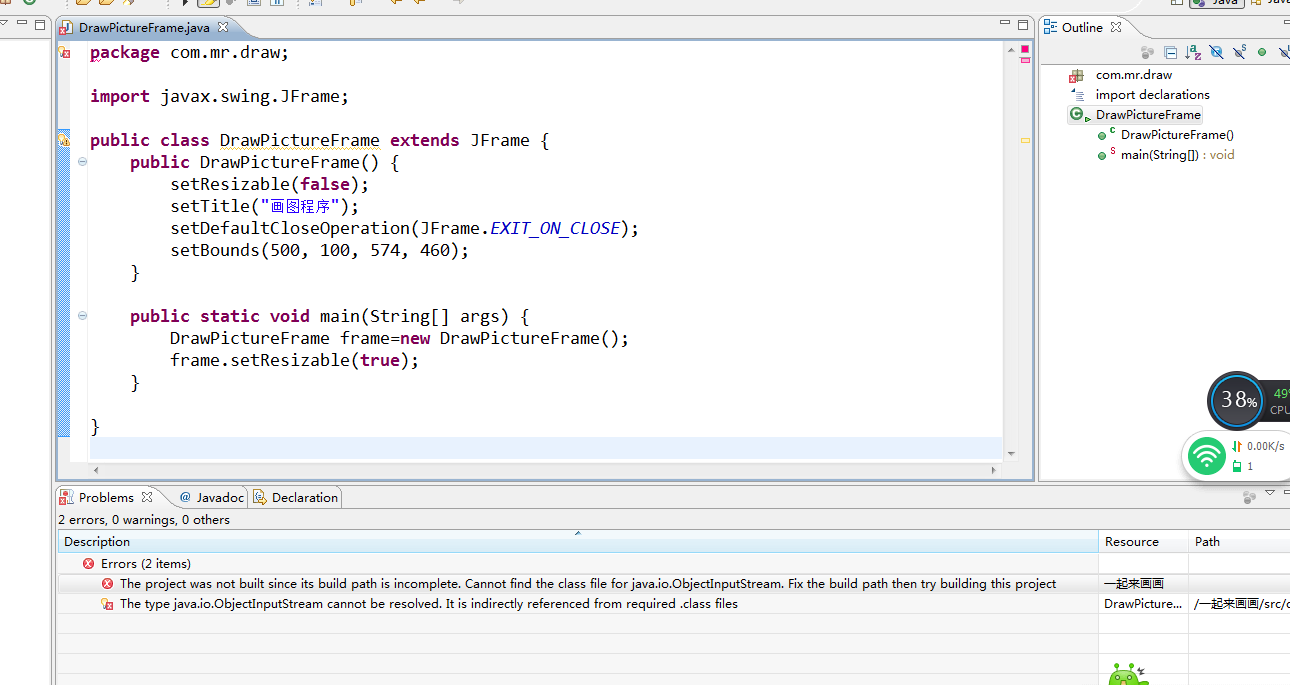
Task: Select DrawPictureFrame class in Outline
Action: (1148, 115)
